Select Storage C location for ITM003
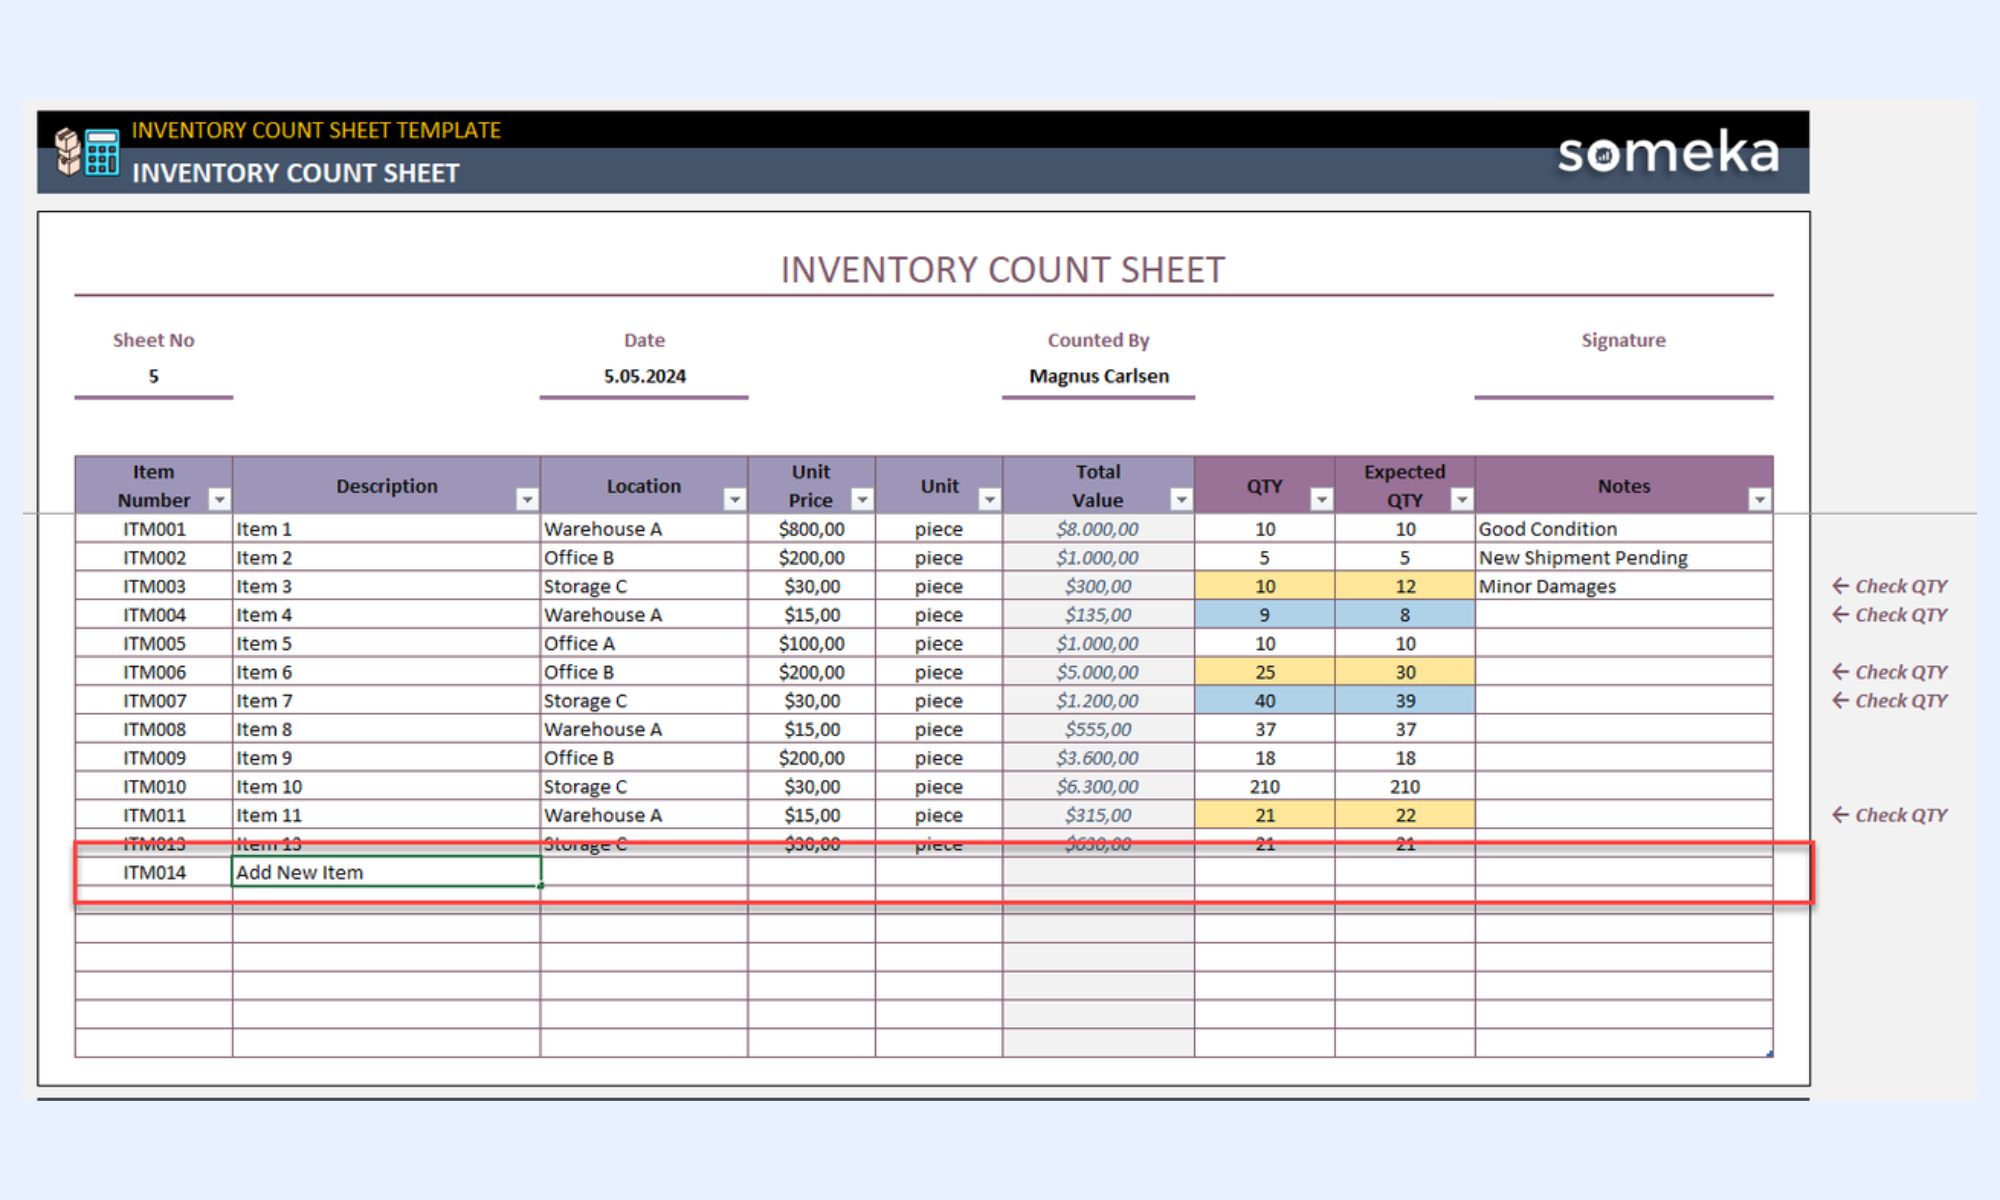 point(644,586)
